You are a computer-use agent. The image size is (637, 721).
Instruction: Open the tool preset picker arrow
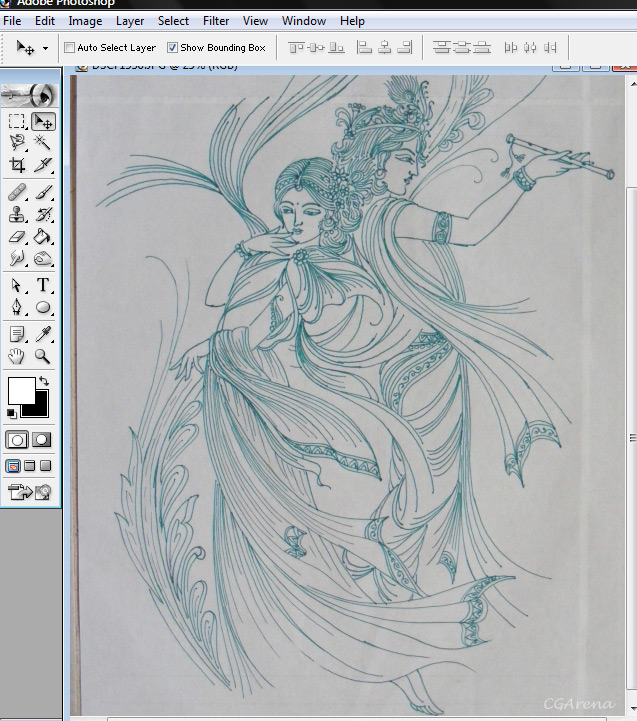click(46, 48)
